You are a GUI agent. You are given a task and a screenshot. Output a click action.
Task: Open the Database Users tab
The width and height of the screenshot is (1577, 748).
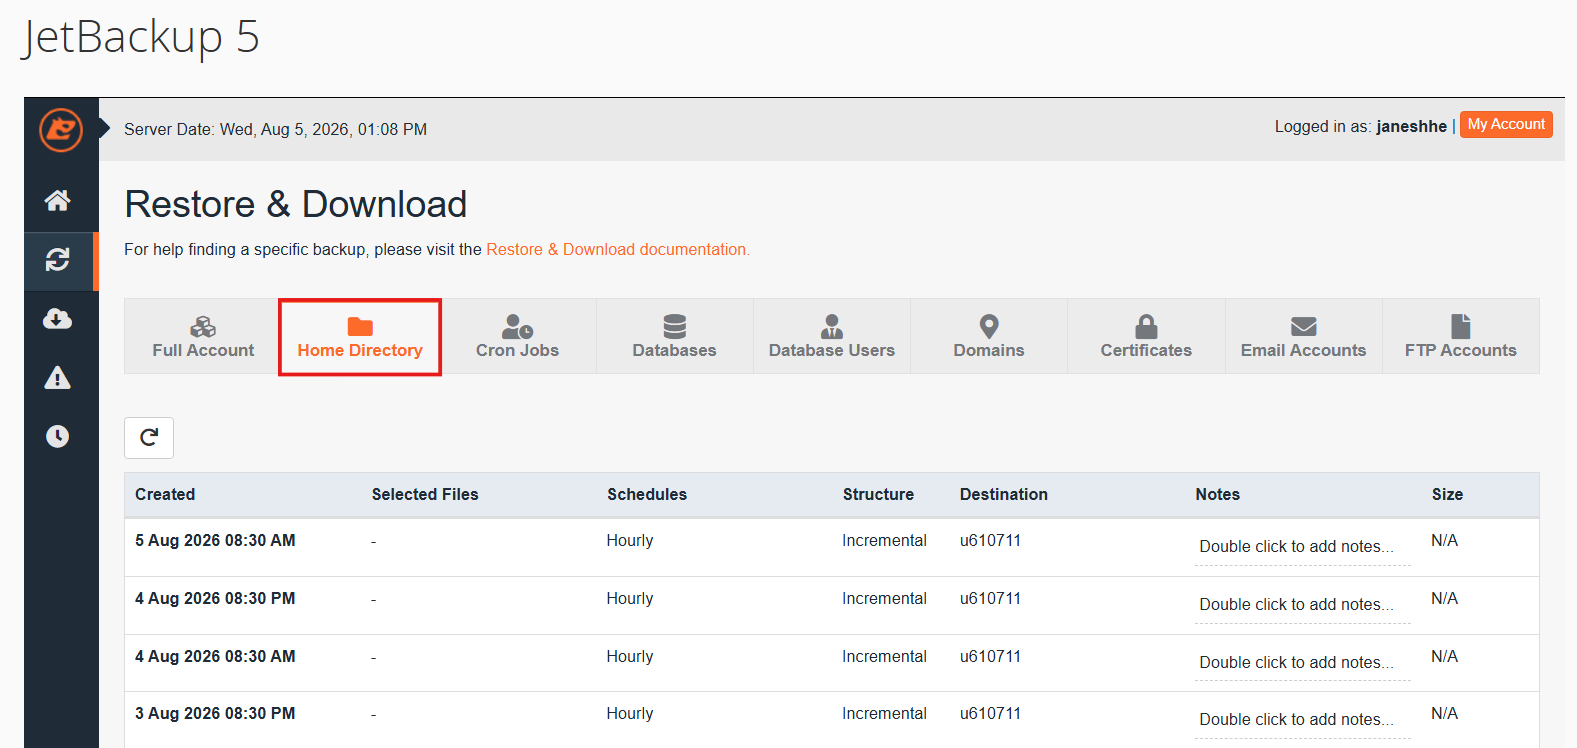coord(832,336)
